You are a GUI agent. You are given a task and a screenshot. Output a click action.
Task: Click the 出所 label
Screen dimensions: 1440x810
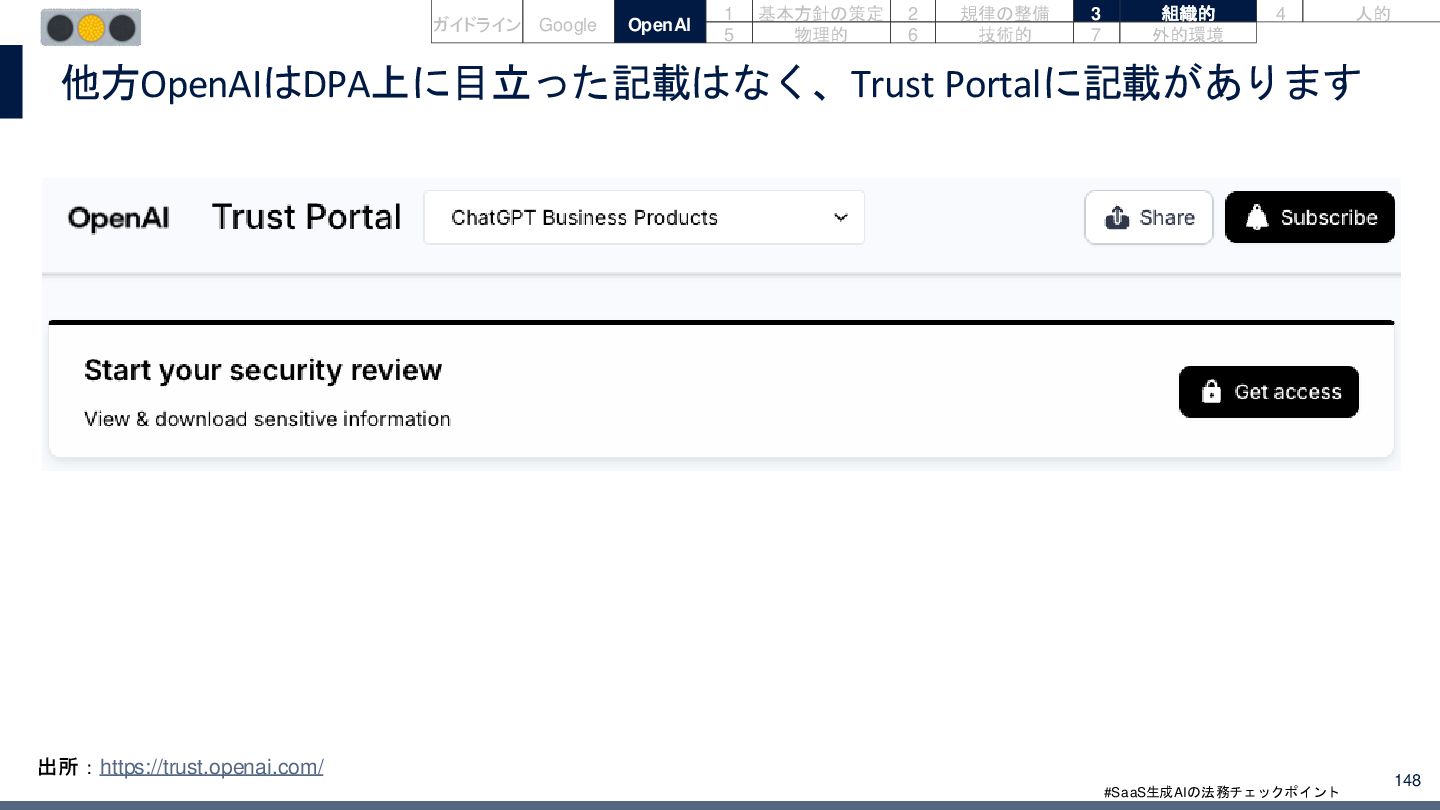[57, 767]
